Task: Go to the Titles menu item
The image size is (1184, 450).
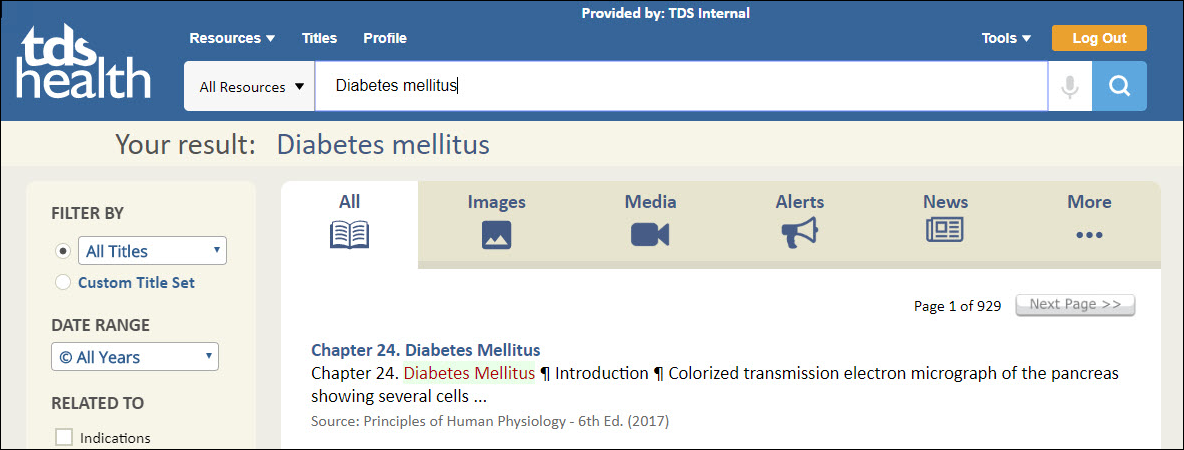Action: (319, 39)
